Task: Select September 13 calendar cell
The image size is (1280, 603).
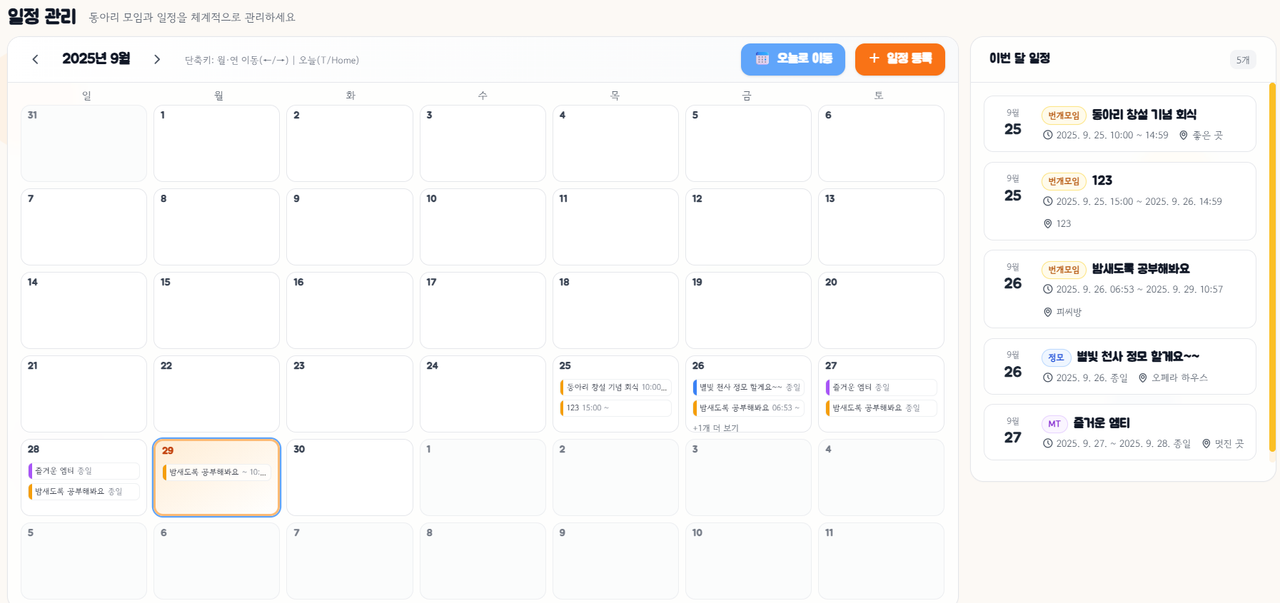Action: (x=881, y=227)
